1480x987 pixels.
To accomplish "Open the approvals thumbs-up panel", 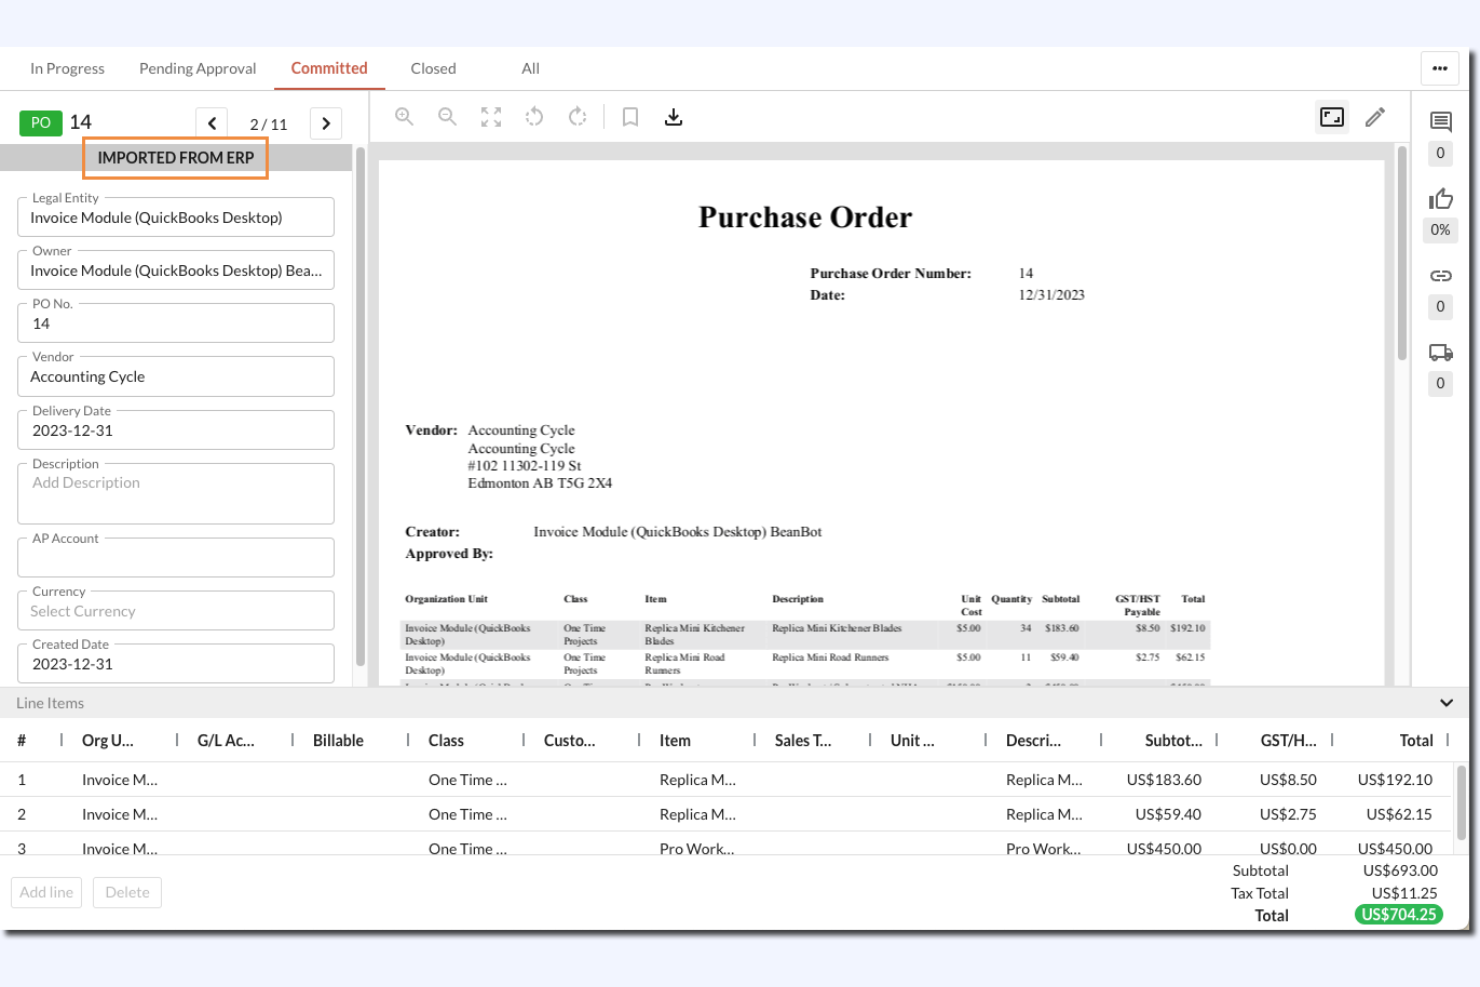I will coord(1440,198).
